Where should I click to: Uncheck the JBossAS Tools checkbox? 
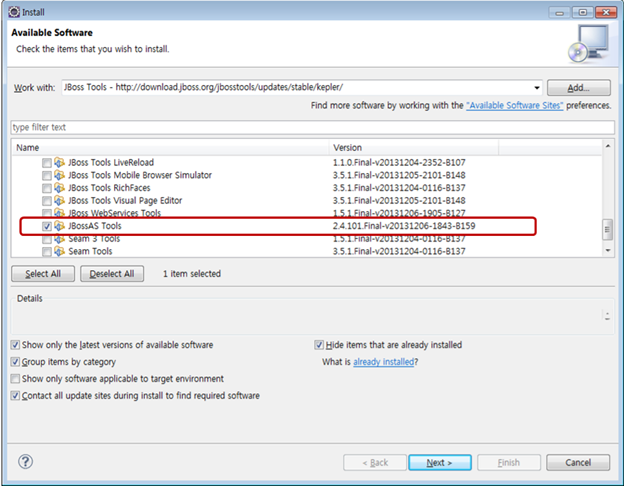pos(47,226)
